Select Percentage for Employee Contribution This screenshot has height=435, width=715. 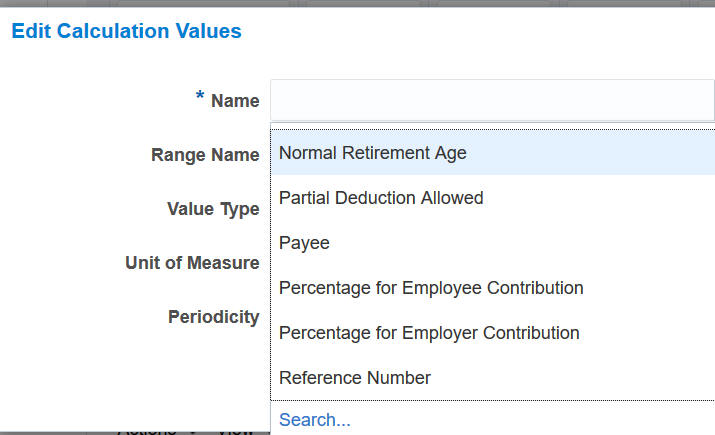pyautogui.click(x=431, y=288)
